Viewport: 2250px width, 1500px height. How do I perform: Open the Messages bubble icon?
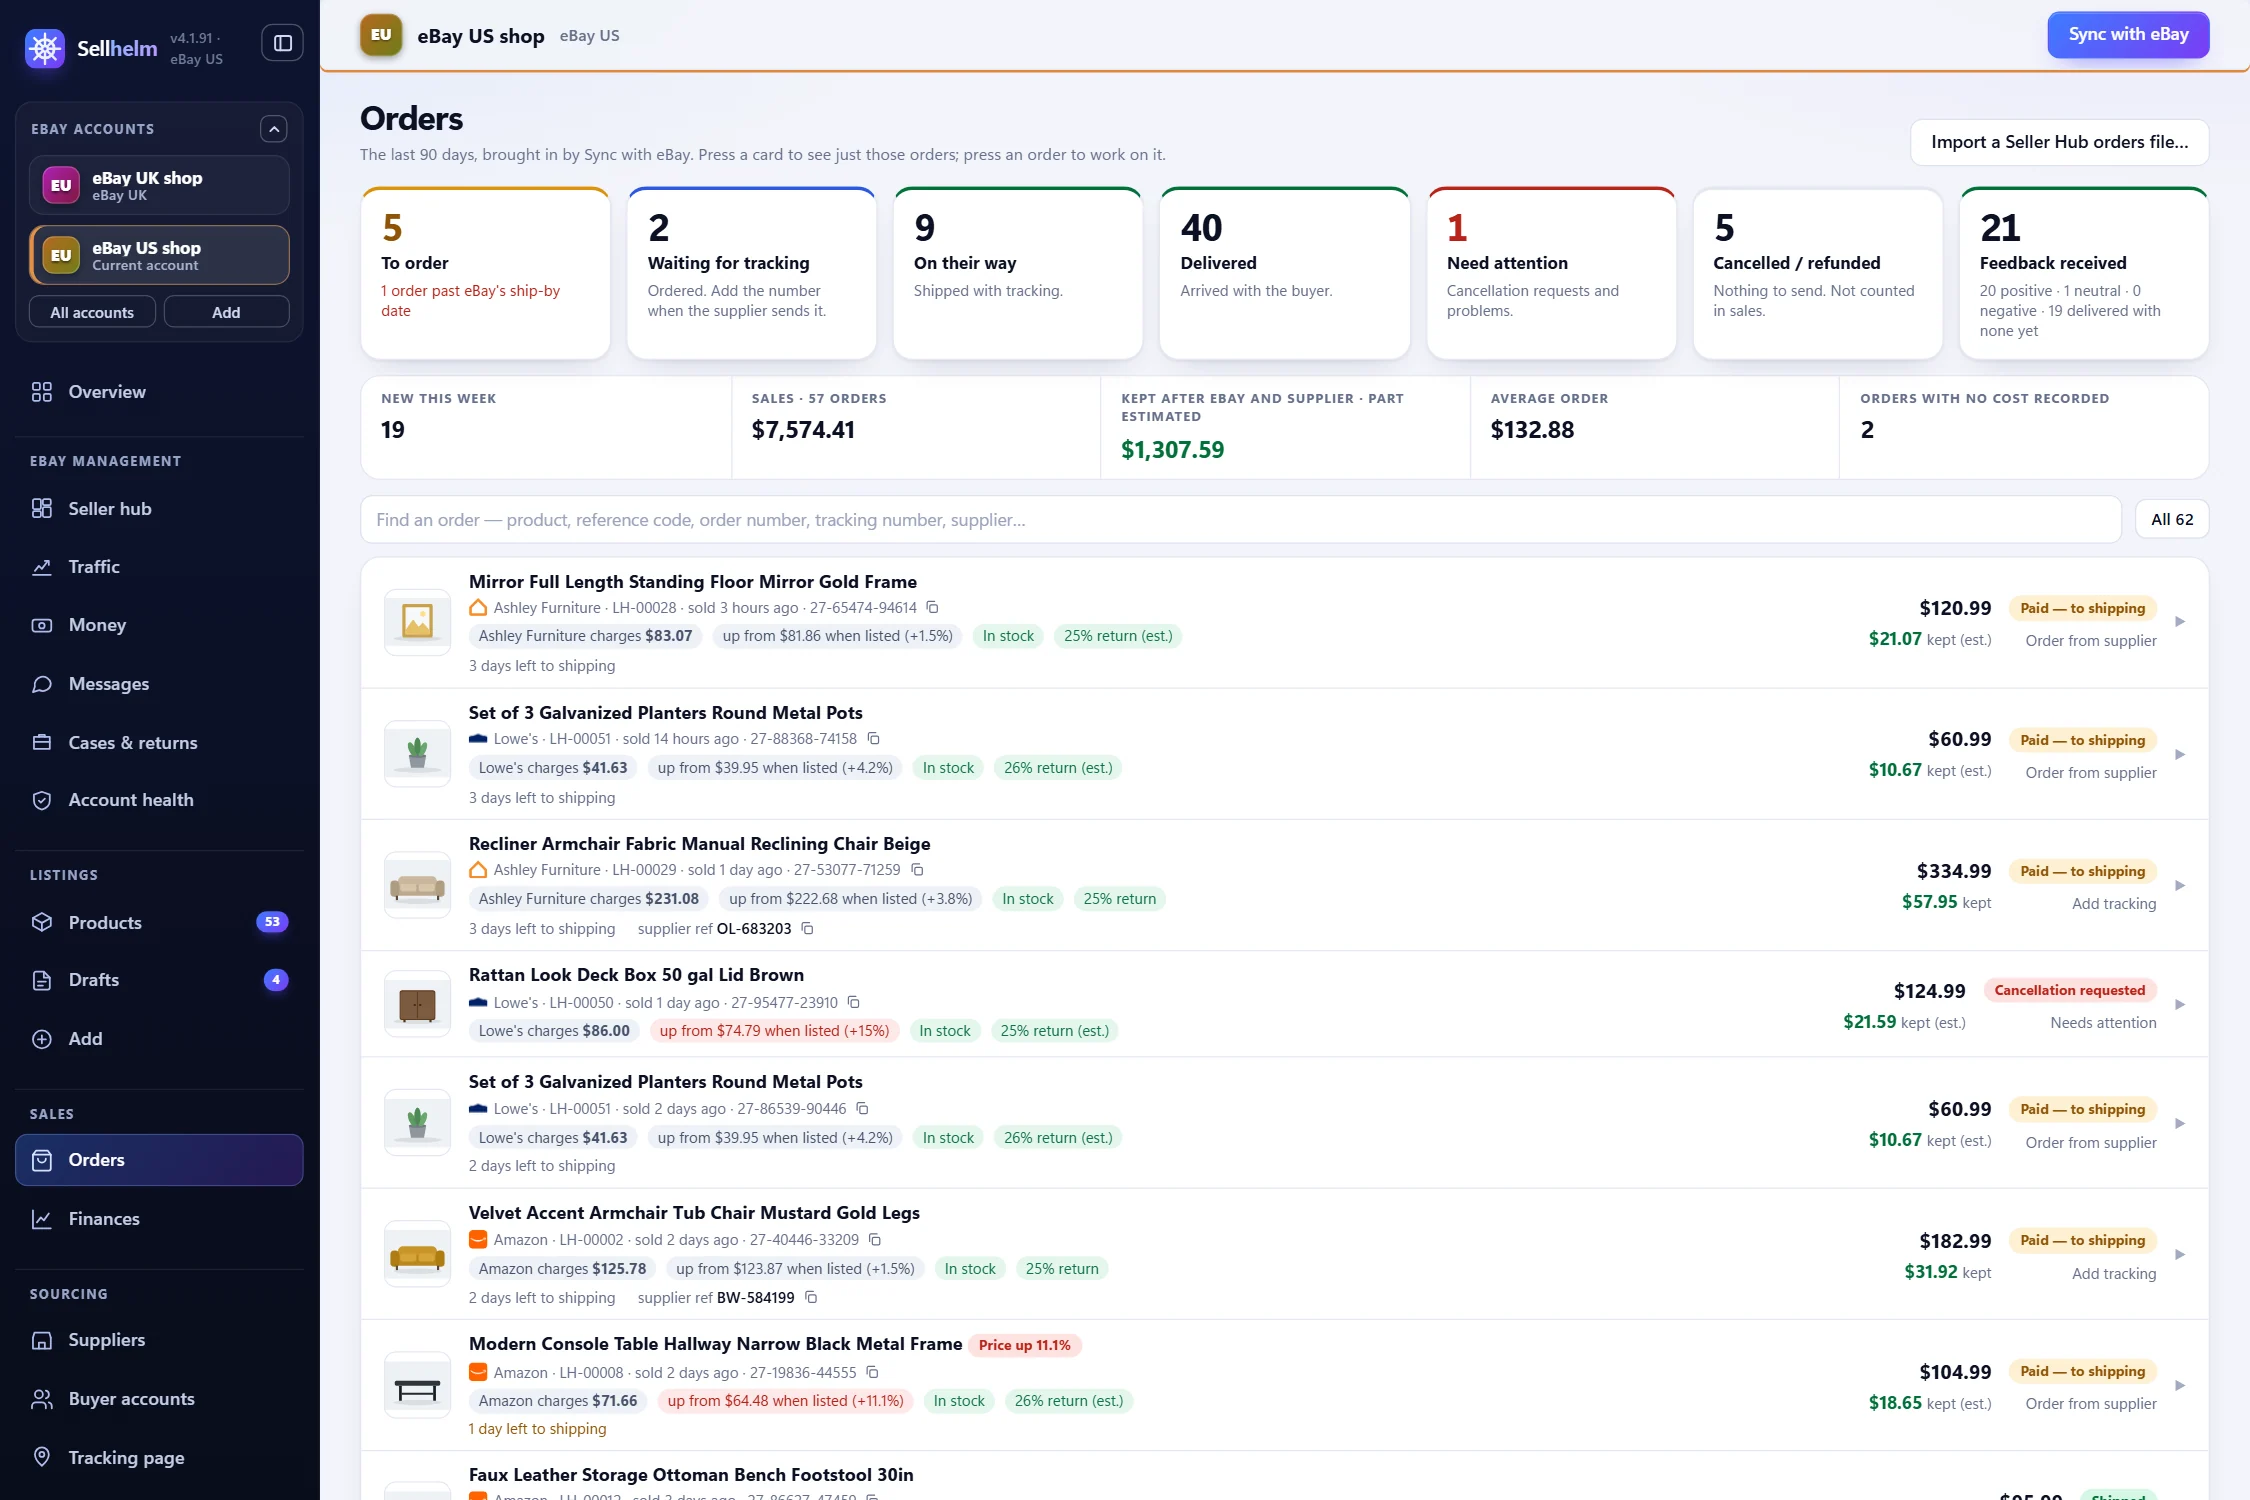(42, 684)
